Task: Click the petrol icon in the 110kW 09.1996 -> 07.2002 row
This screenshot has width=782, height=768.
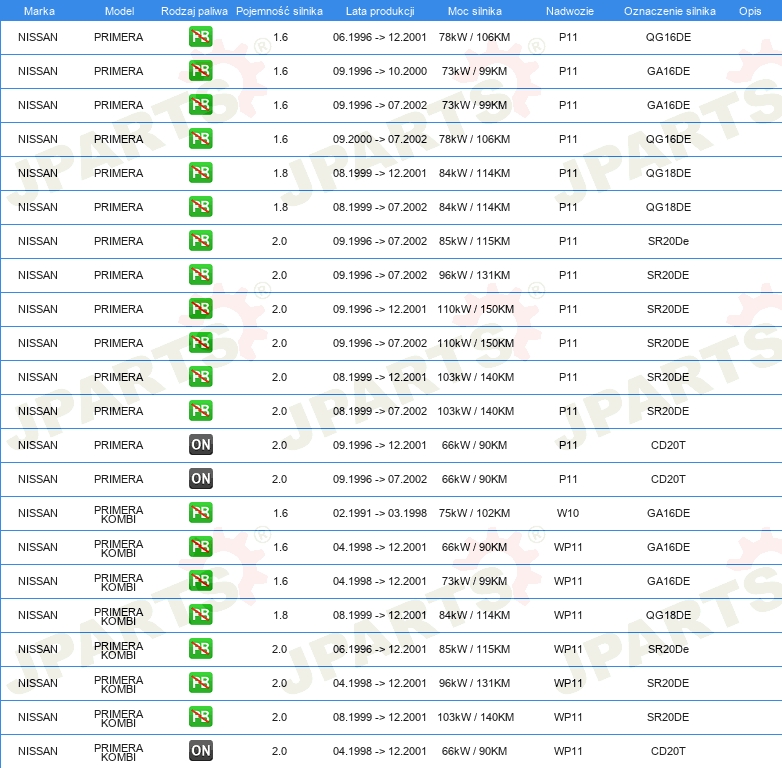Action: click(200, 343)
